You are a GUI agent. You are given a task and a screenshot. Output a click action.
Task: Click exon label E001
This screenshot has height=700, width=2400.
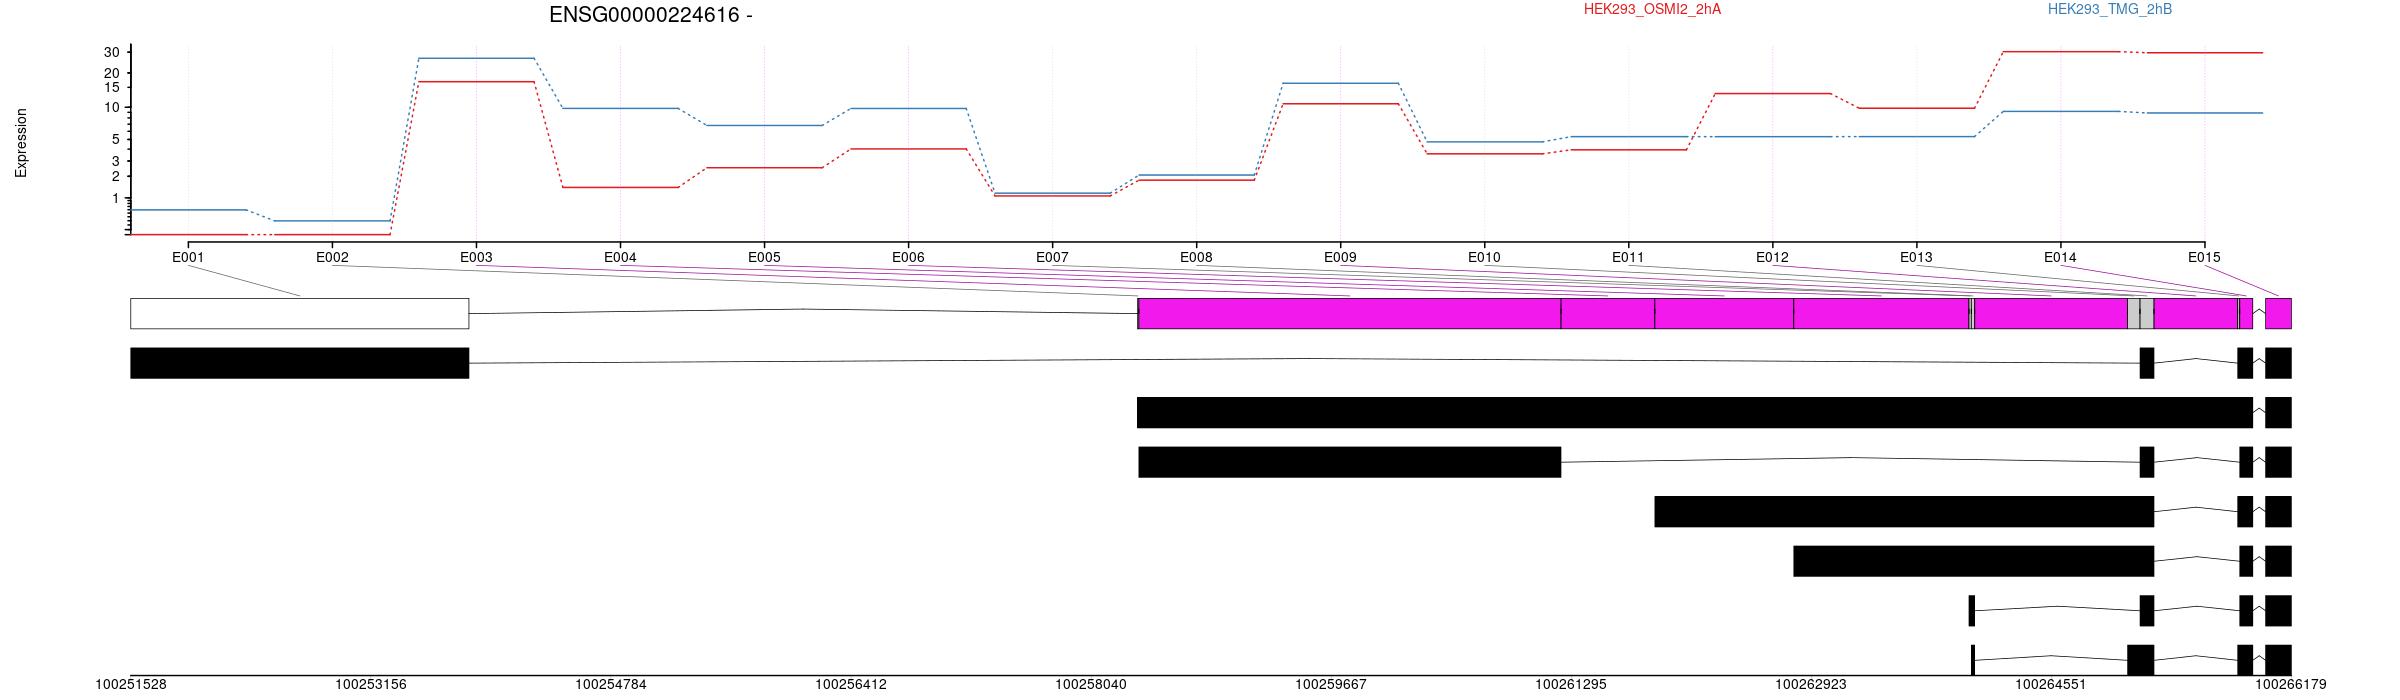point(188,257)
